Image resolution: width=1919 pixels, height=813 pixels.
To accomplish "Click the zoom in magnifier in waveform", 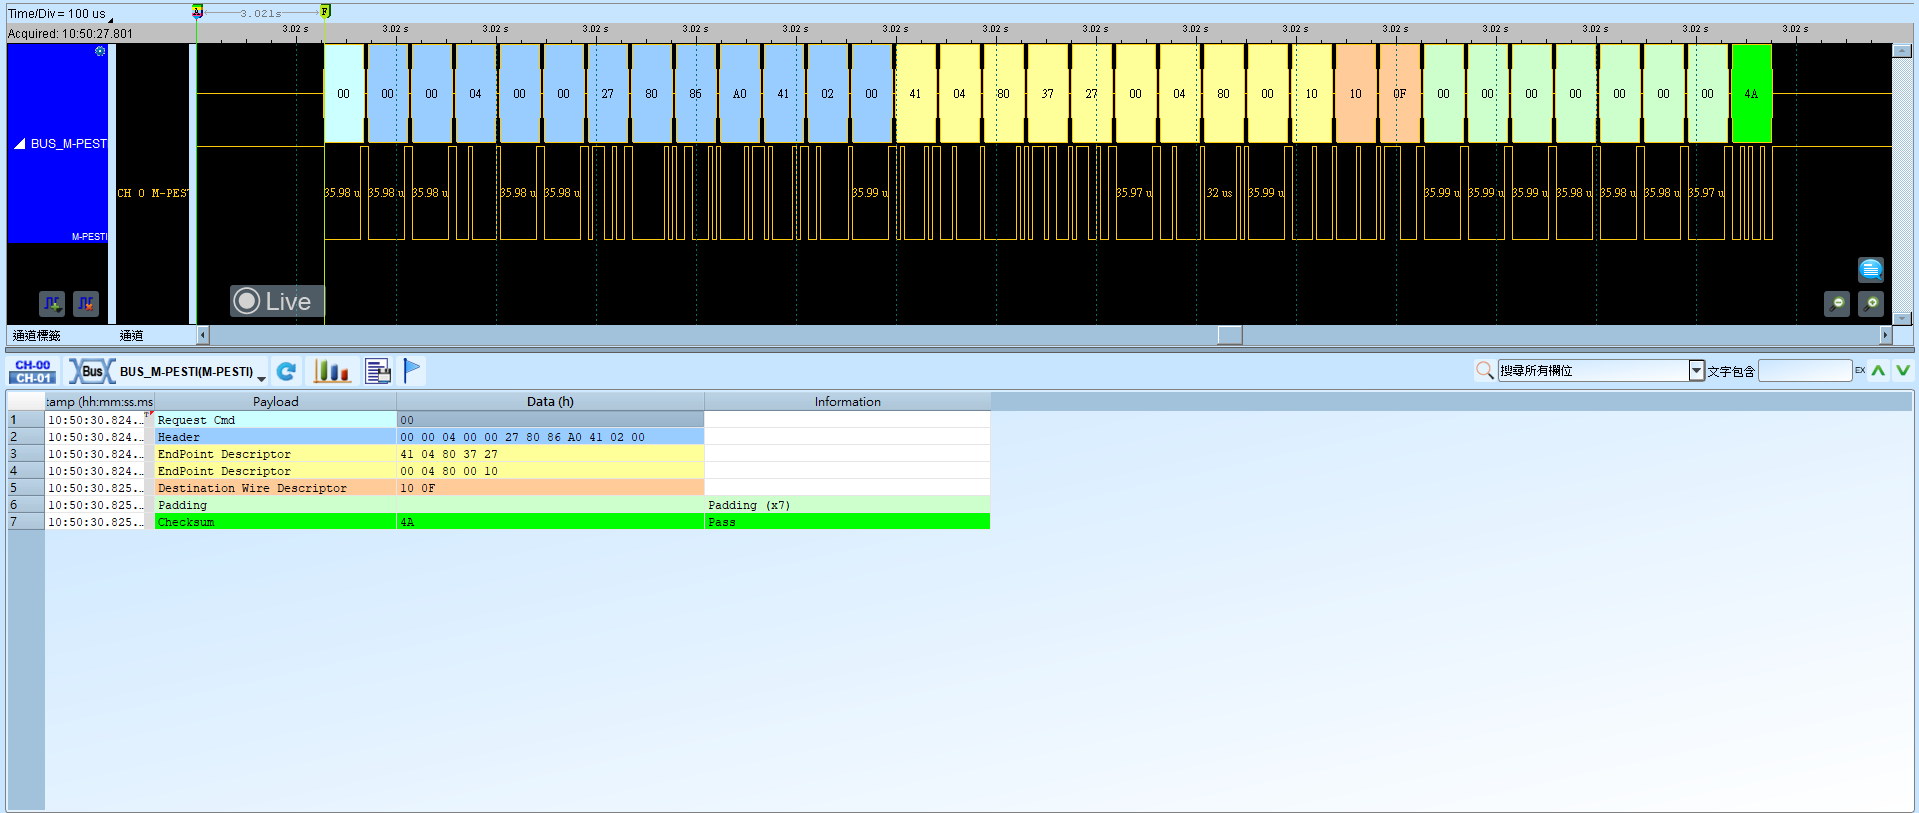I will point(1871,303).
